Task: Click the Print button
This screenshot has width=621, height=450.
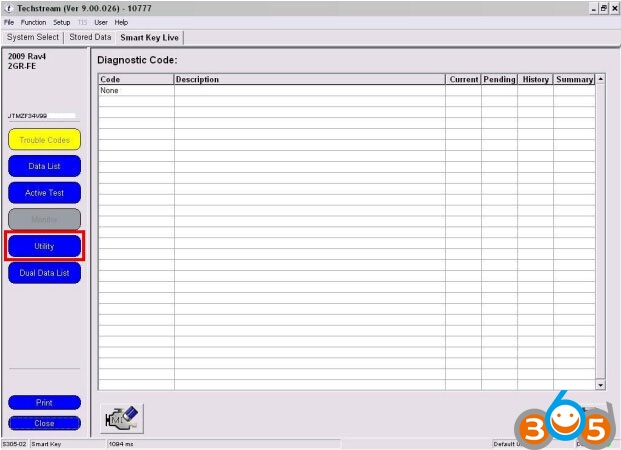Action: pos(44,402)
